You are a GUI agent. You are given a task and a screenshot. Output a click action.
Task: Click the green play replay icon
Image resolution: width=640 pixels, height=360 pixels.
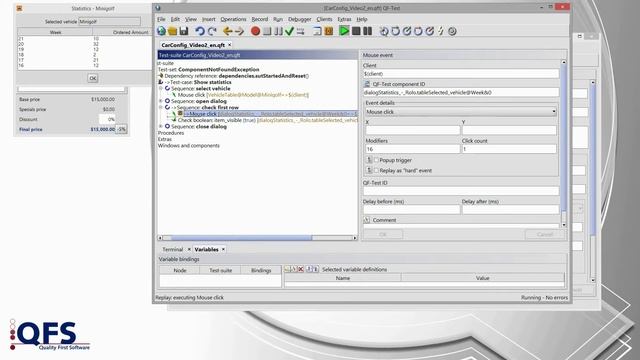(344, 31)
